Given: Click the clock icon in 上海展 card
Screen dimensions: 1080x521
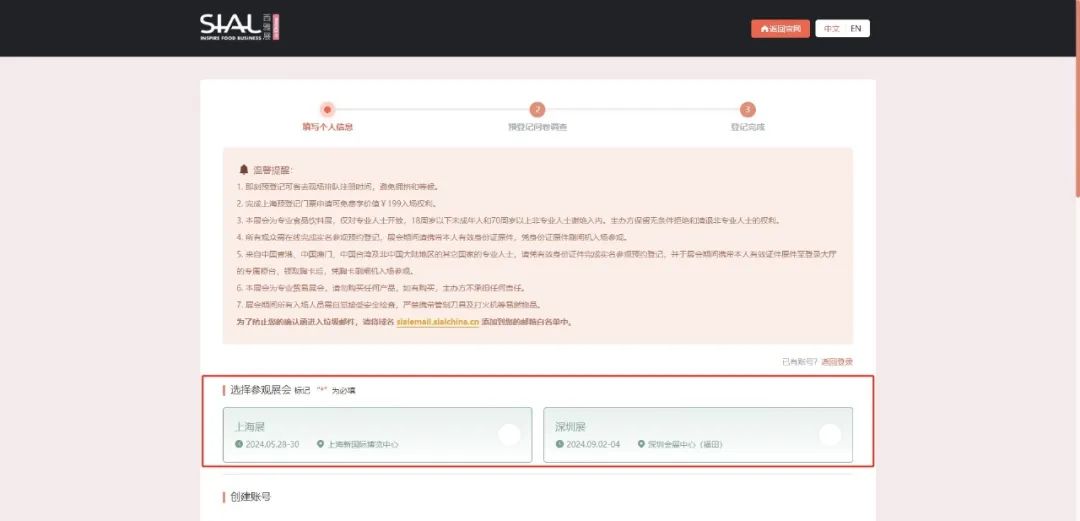Looking at the screenshot, I should (239, 444).
